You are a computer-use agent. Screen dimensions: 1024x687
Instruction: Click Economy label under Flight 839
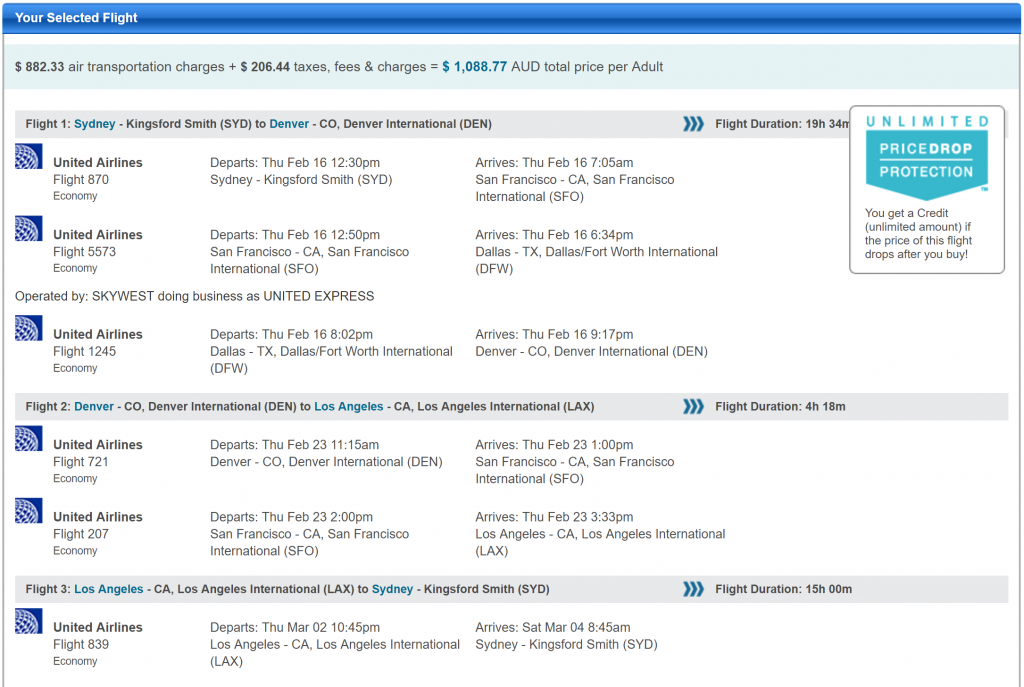coord(75,661)
